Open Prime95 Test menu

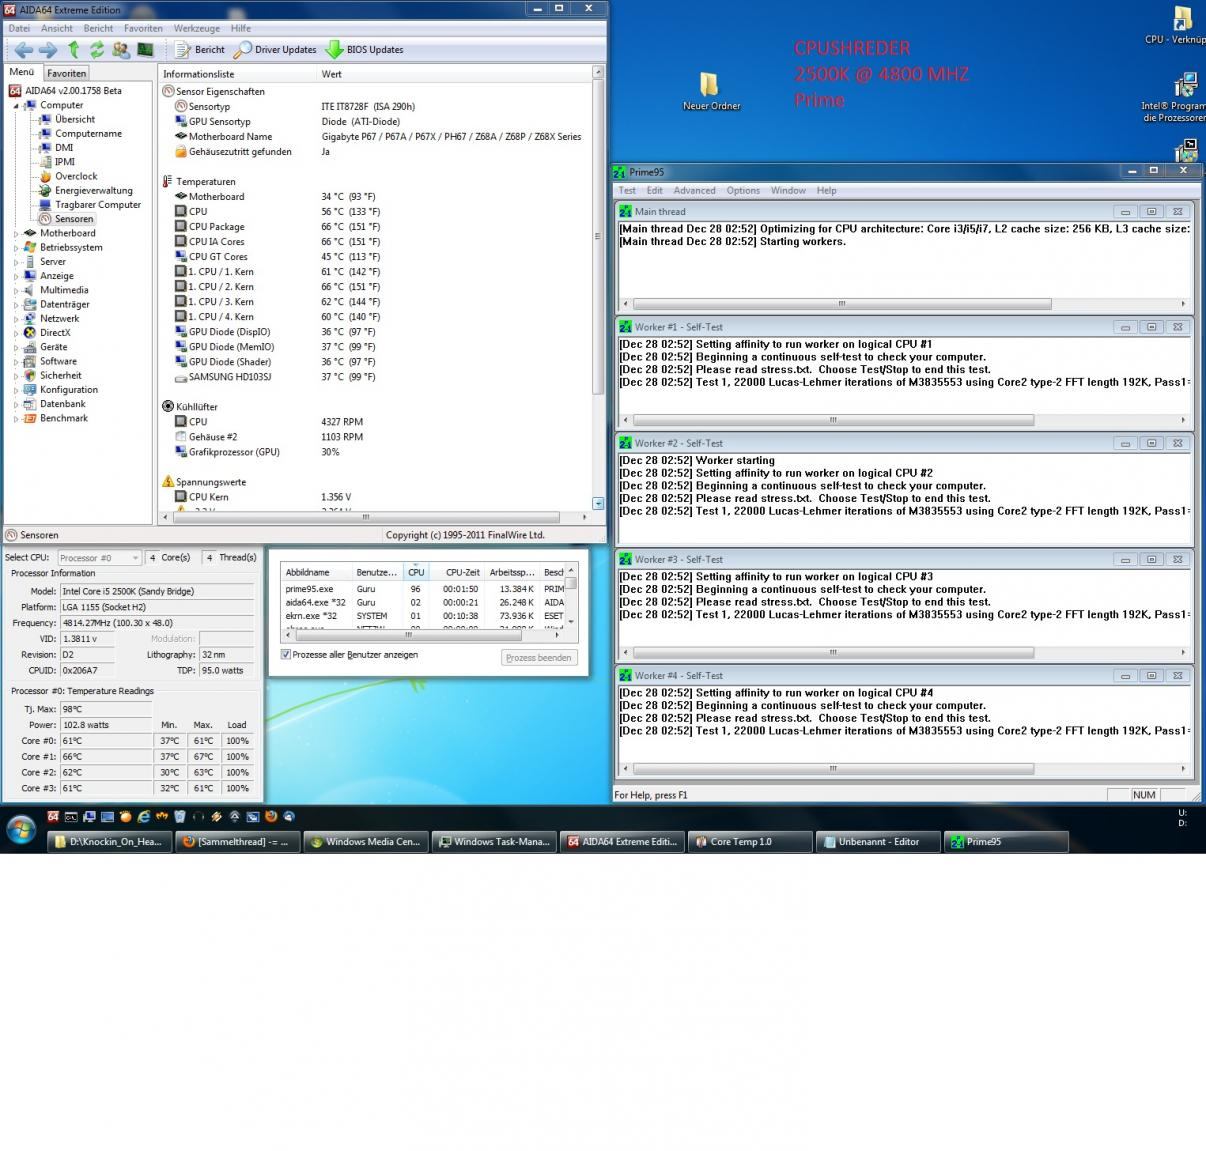pos(627,190)
